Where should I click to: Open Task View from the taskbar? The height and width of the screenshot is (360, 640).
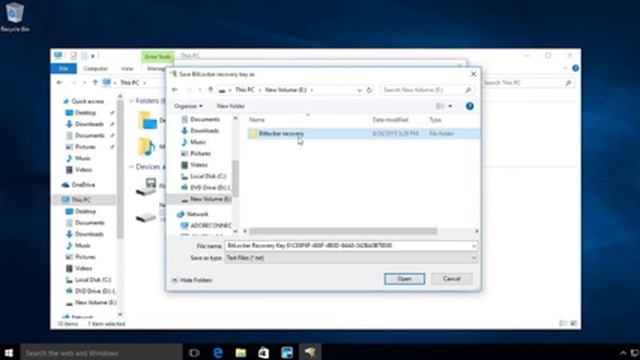tap(194, 353)
